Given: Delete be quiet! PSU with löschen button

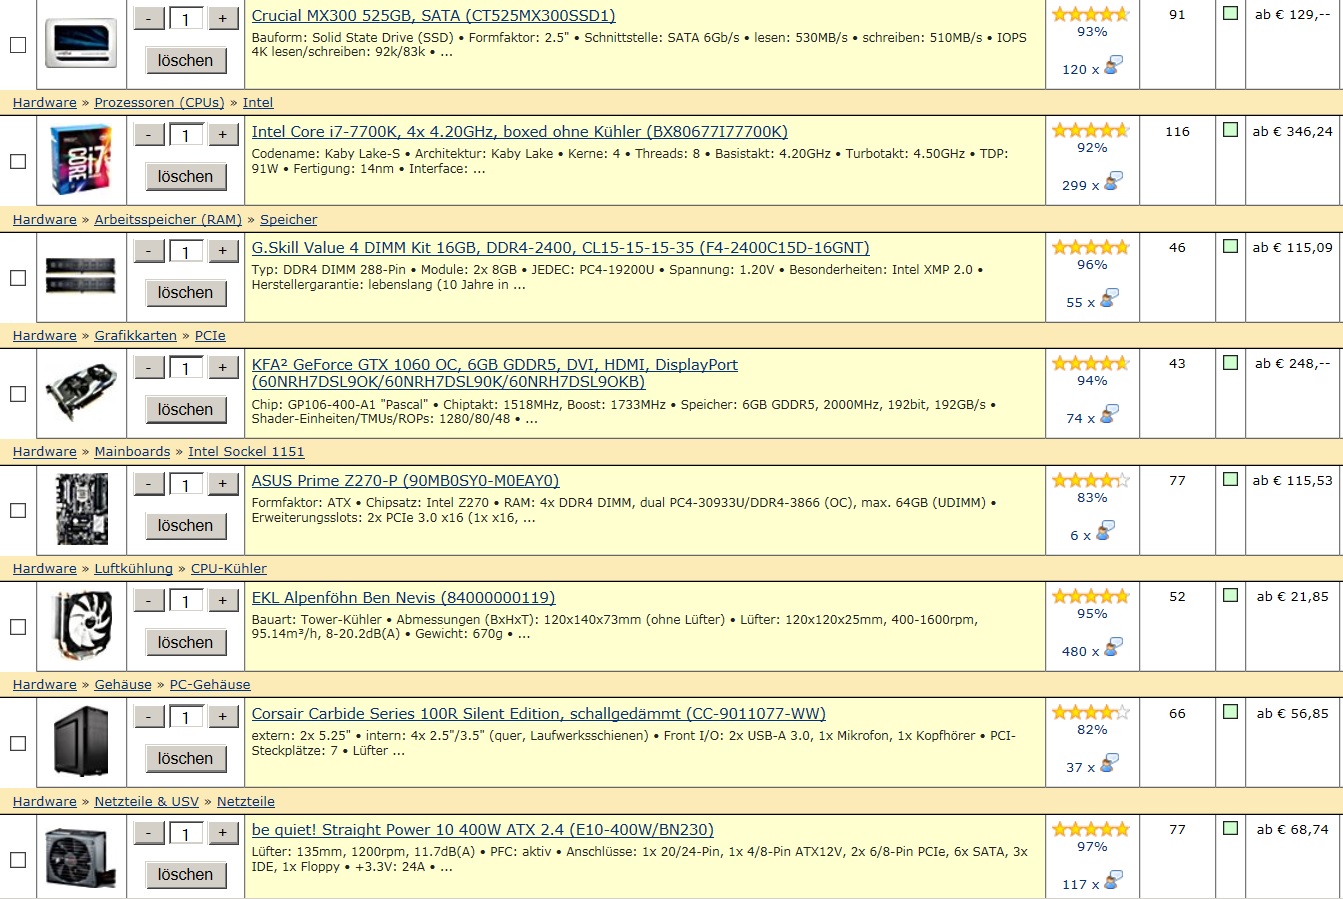Looking at the screenshot, I should (185, 874).
